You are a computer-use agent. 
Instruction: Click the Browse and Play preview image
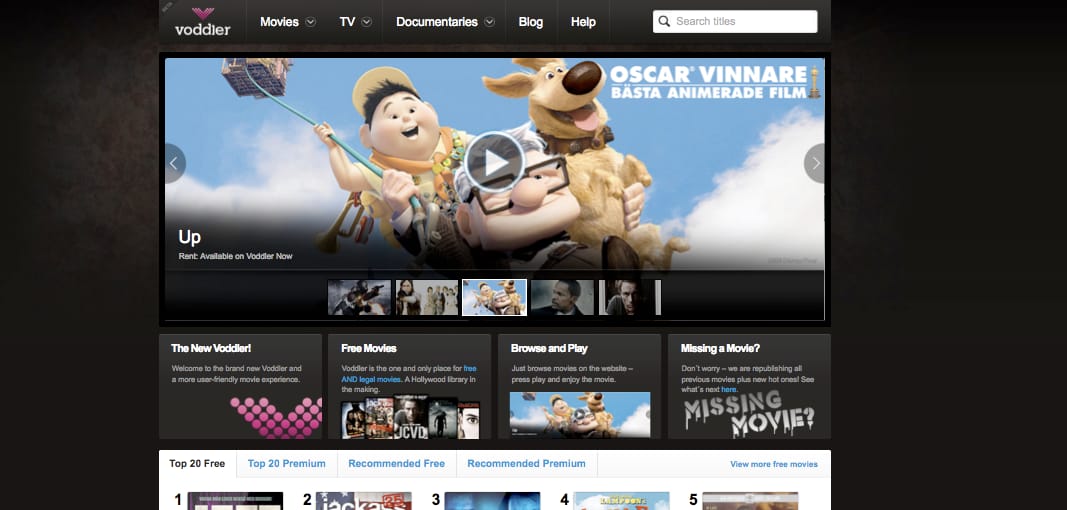tap(580, 415)
